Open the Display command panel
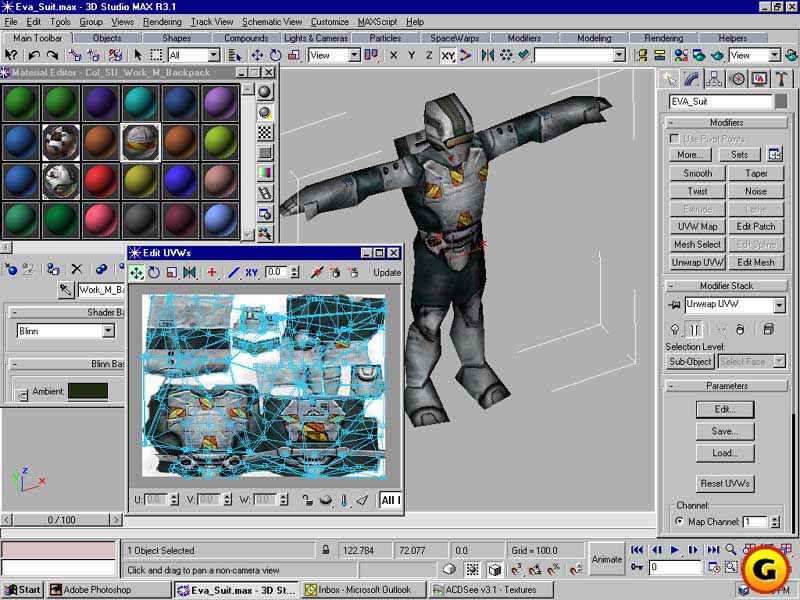Screen dimensions: 800x600 click(760, 79)
